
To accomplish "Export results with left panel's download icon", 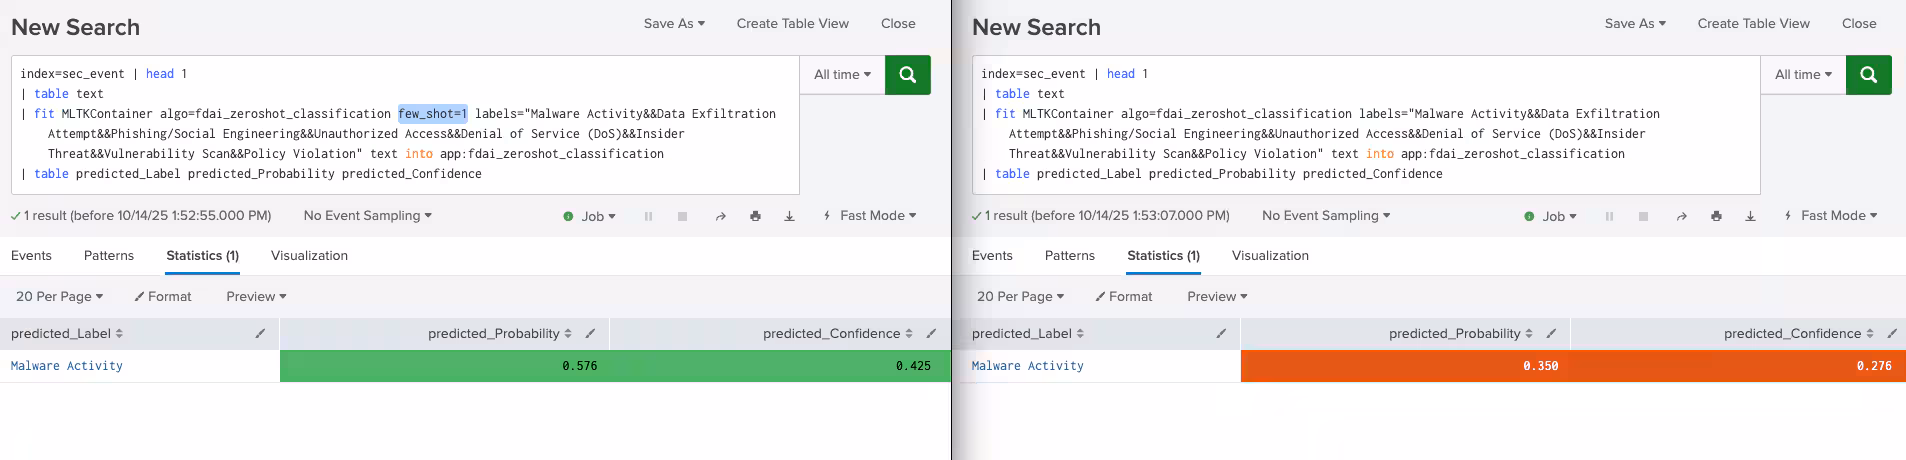I will click(789, 216).
